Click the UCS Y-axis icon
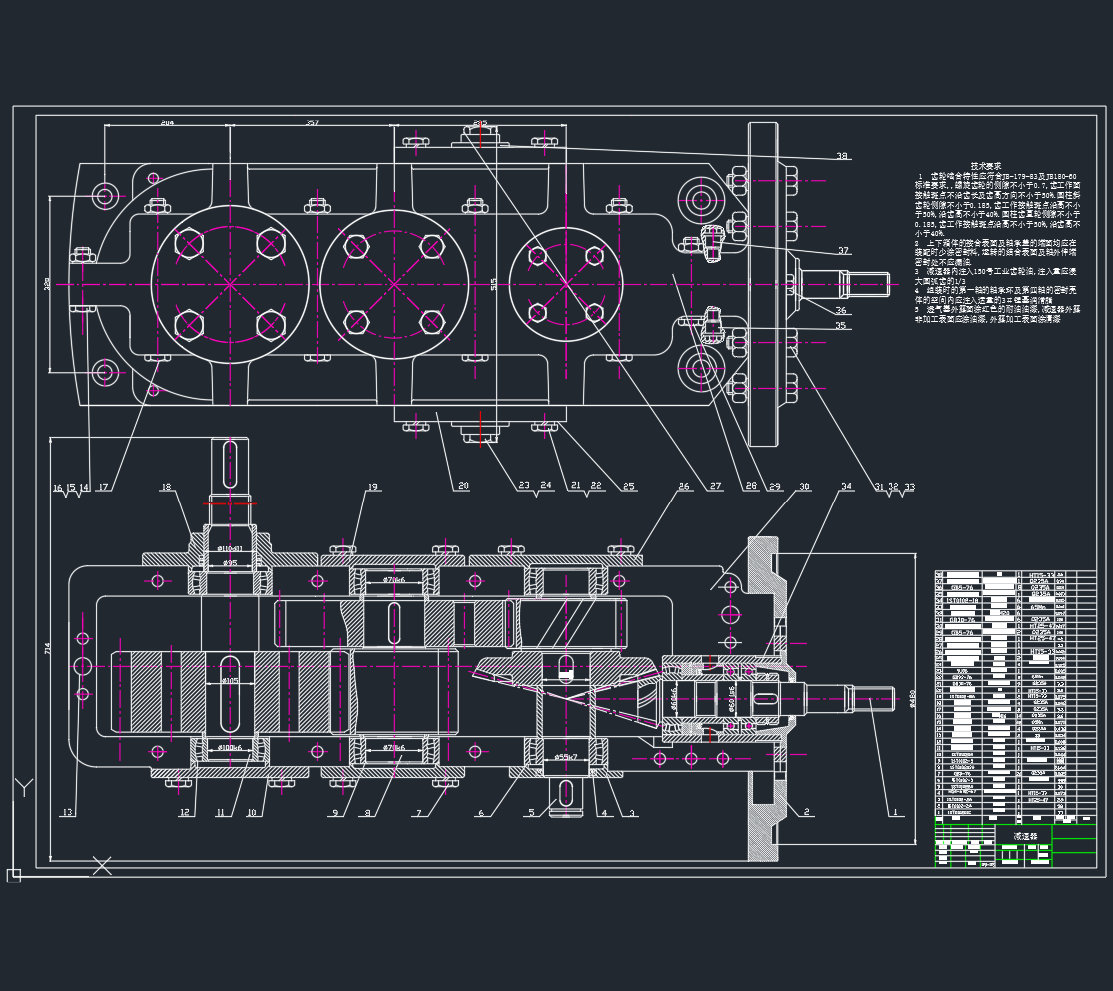Viewport: 1113px width, 991px height. (25, 787)
